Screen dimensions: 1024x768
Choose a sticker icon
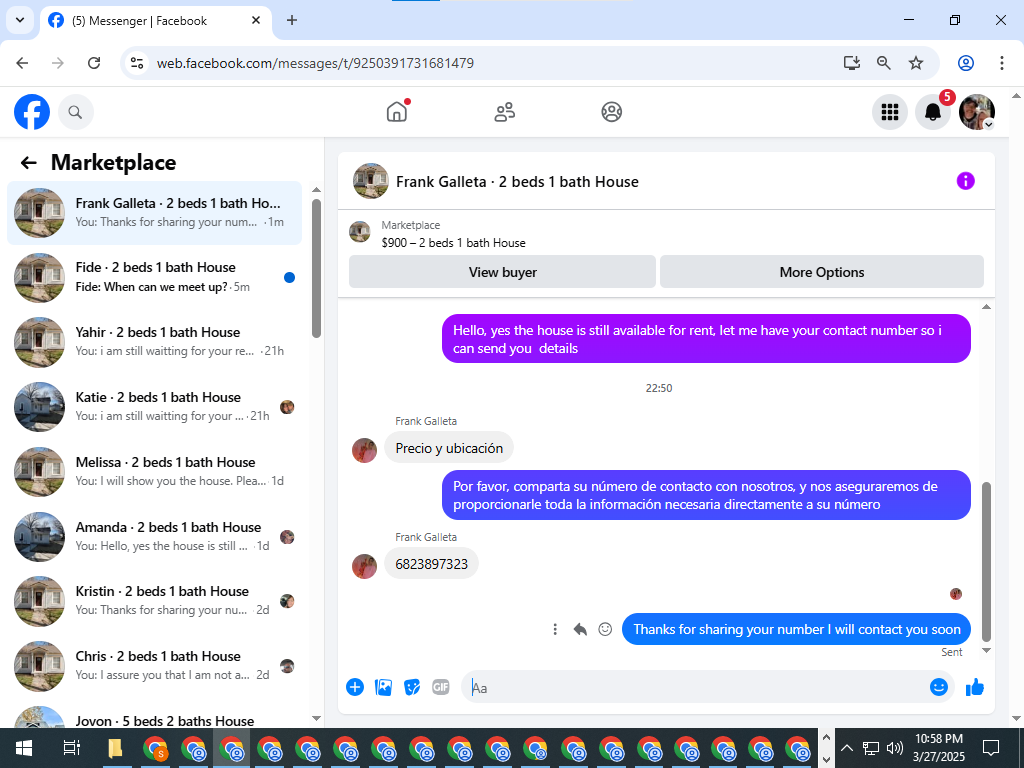pos(412,687)
